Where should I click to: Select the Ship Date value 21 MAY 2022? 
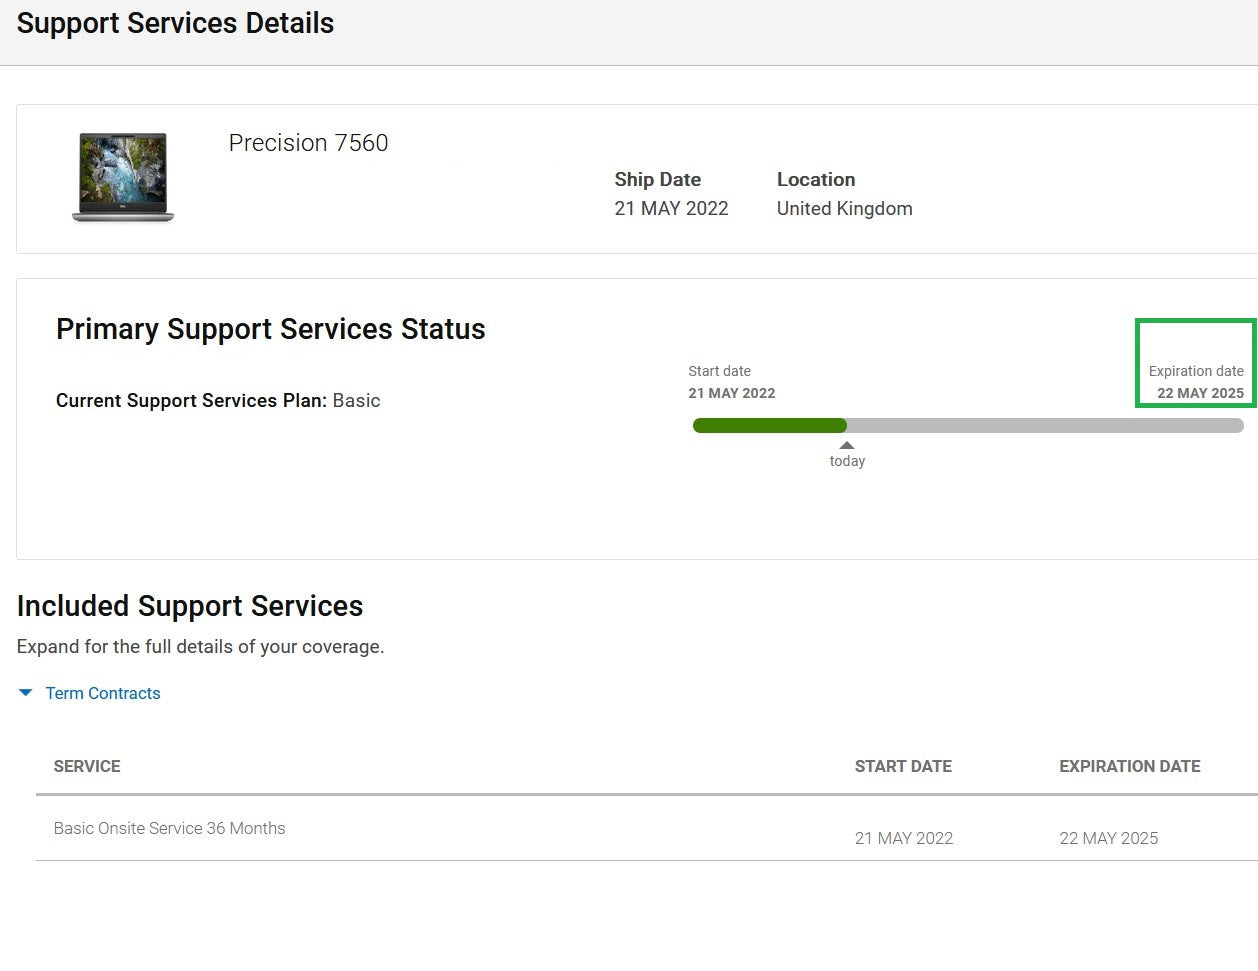tap(671, 208)
